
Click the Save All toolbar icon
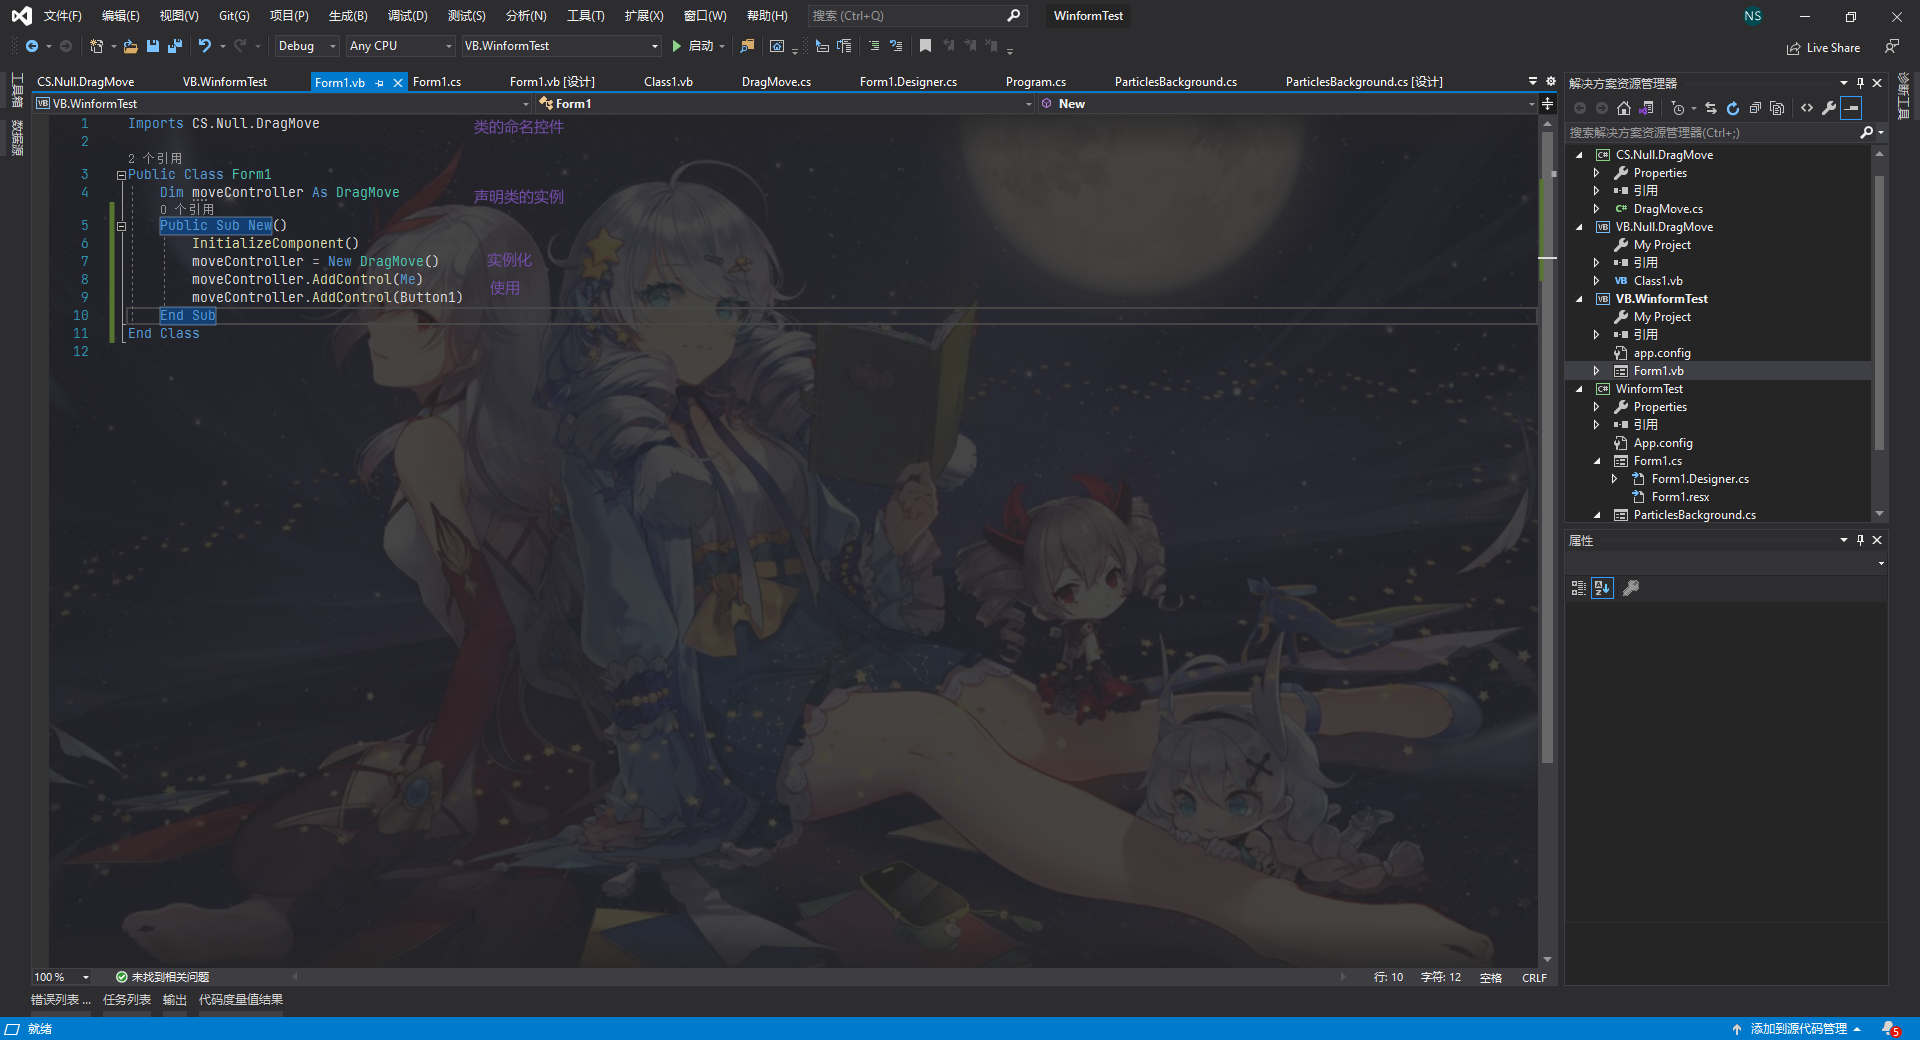(175, 46)
